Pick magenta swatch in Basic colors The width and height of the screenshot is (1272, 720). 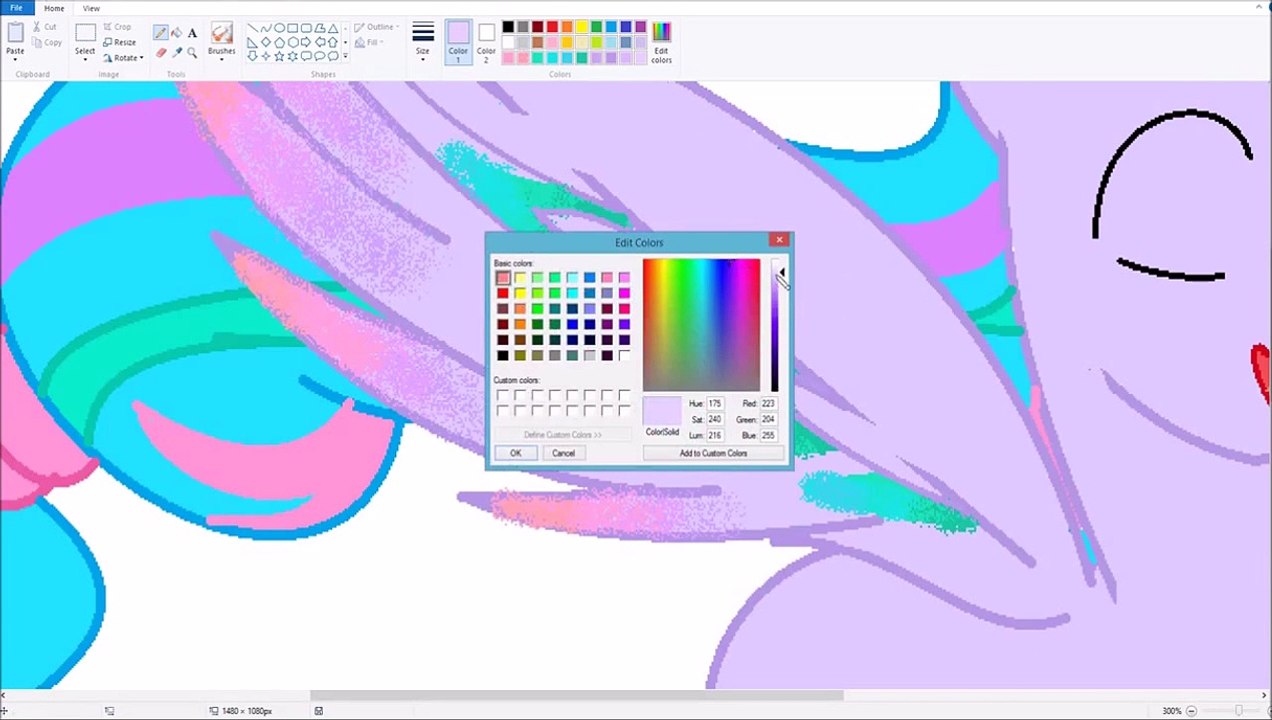(x=624, y=293)
